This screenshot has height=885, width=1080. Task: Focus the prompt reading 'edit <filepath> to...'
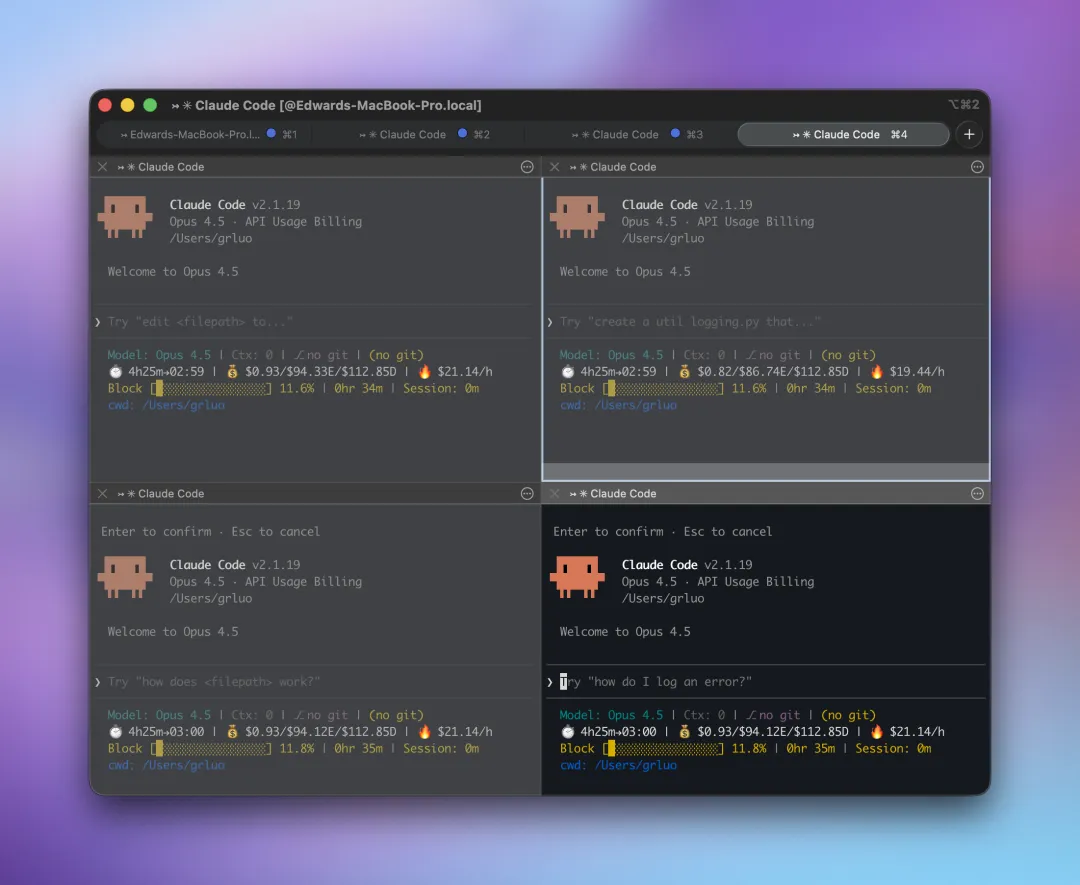315,322
